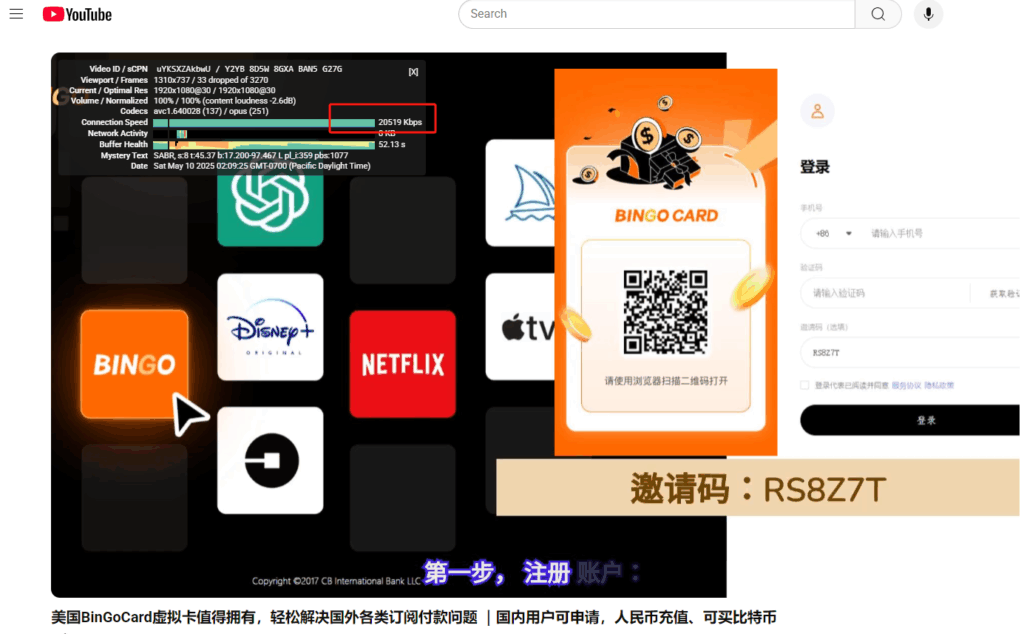Click the user avatar icon above 登录
Image resolution: width=1024 pixels, height=634 pixels.
pos(817,111)
